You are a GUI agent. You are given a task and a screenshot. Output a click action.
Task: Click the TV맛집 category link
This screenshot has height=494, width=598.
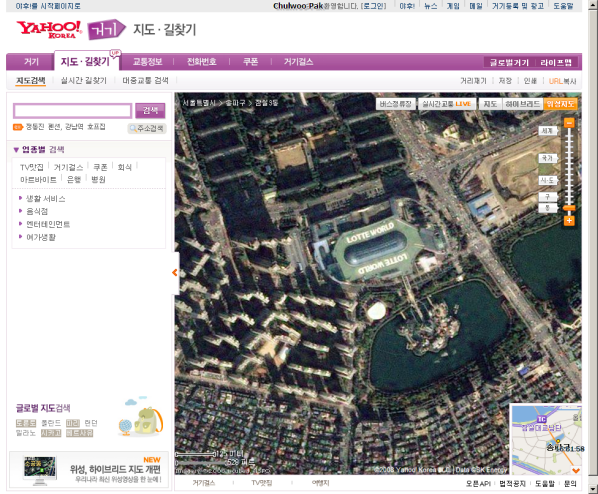tap(32, 167)
